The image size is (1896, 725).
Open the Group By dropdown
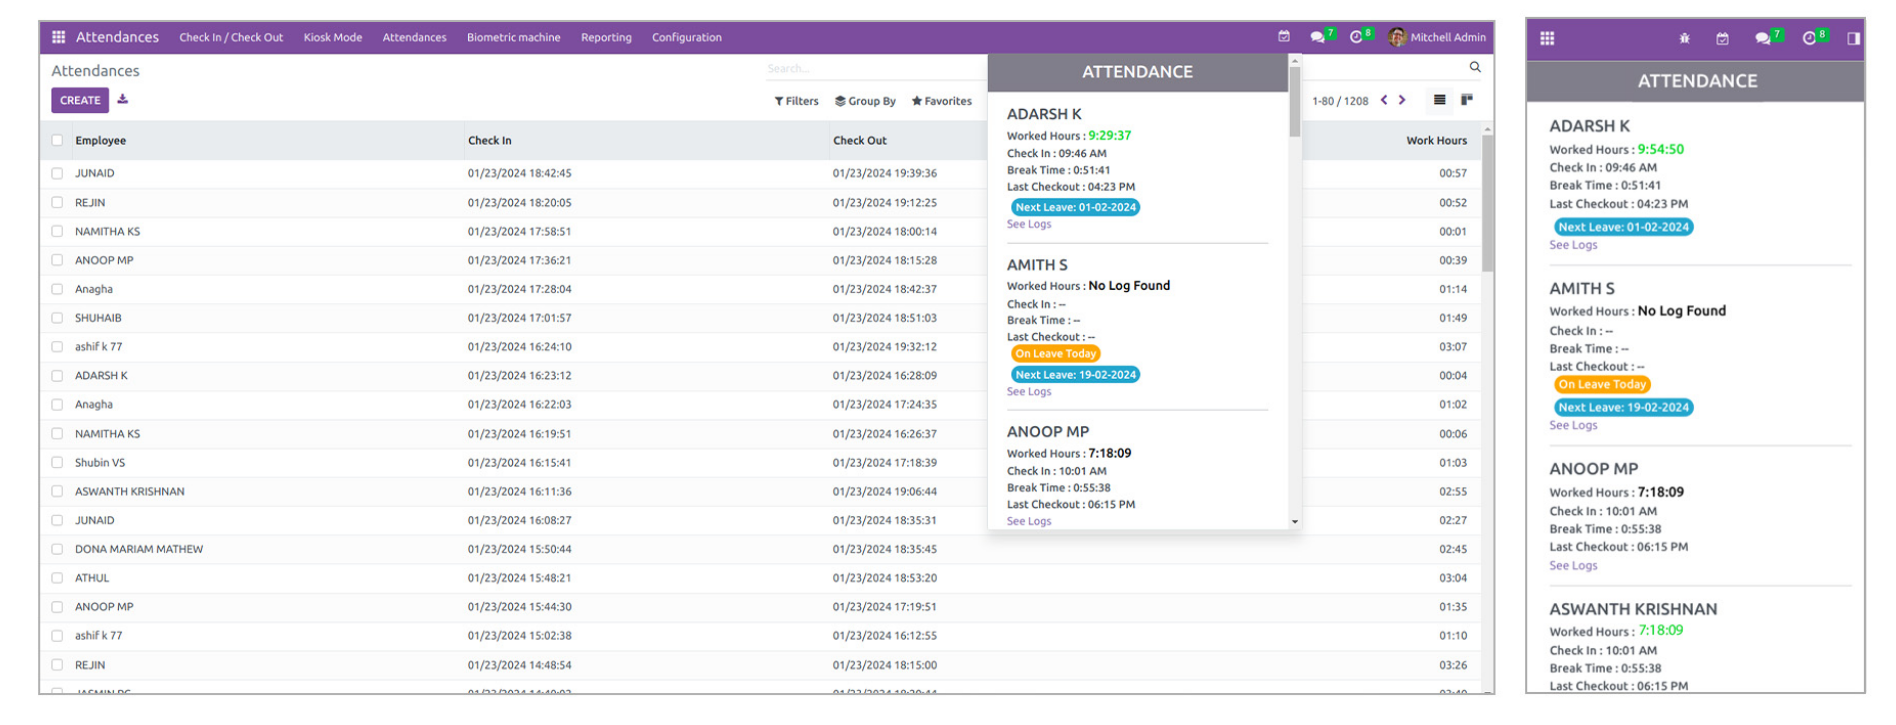866,101
